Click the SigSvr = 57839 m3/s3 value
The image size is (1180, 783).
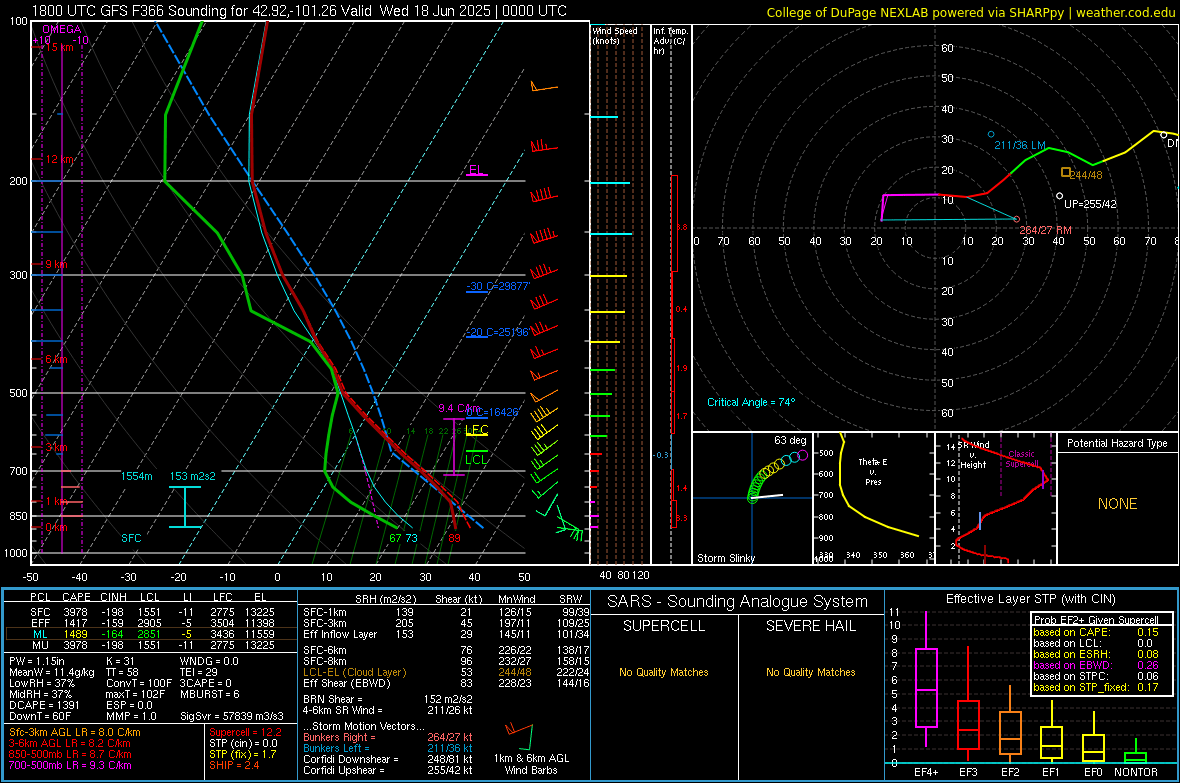(x=232, y=716)
